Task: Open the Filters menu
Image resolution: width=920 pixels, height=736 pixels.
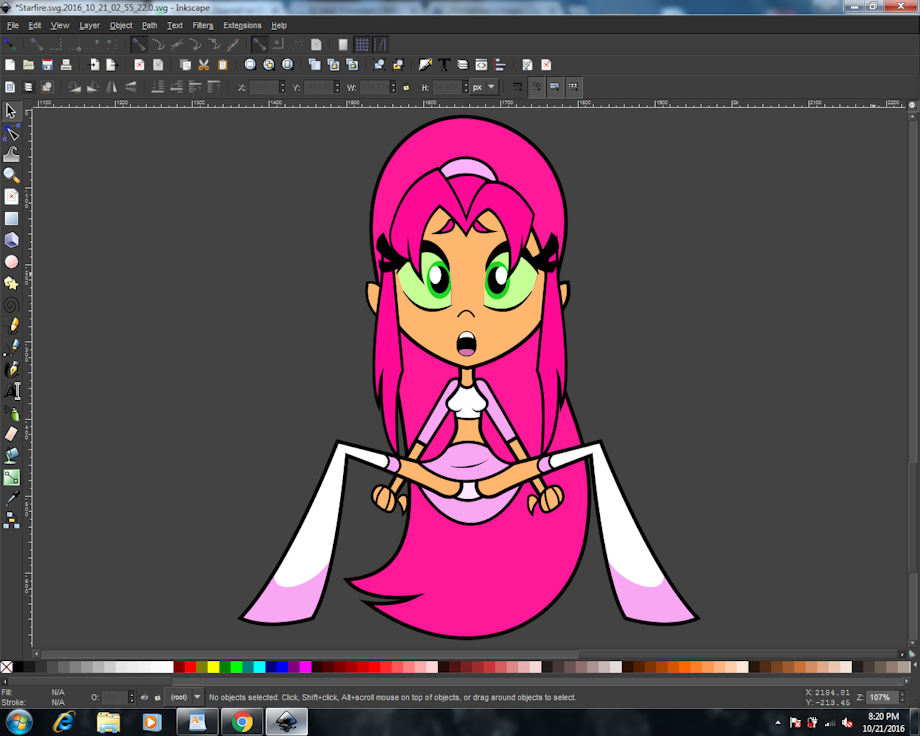Action: coord(202,25)
